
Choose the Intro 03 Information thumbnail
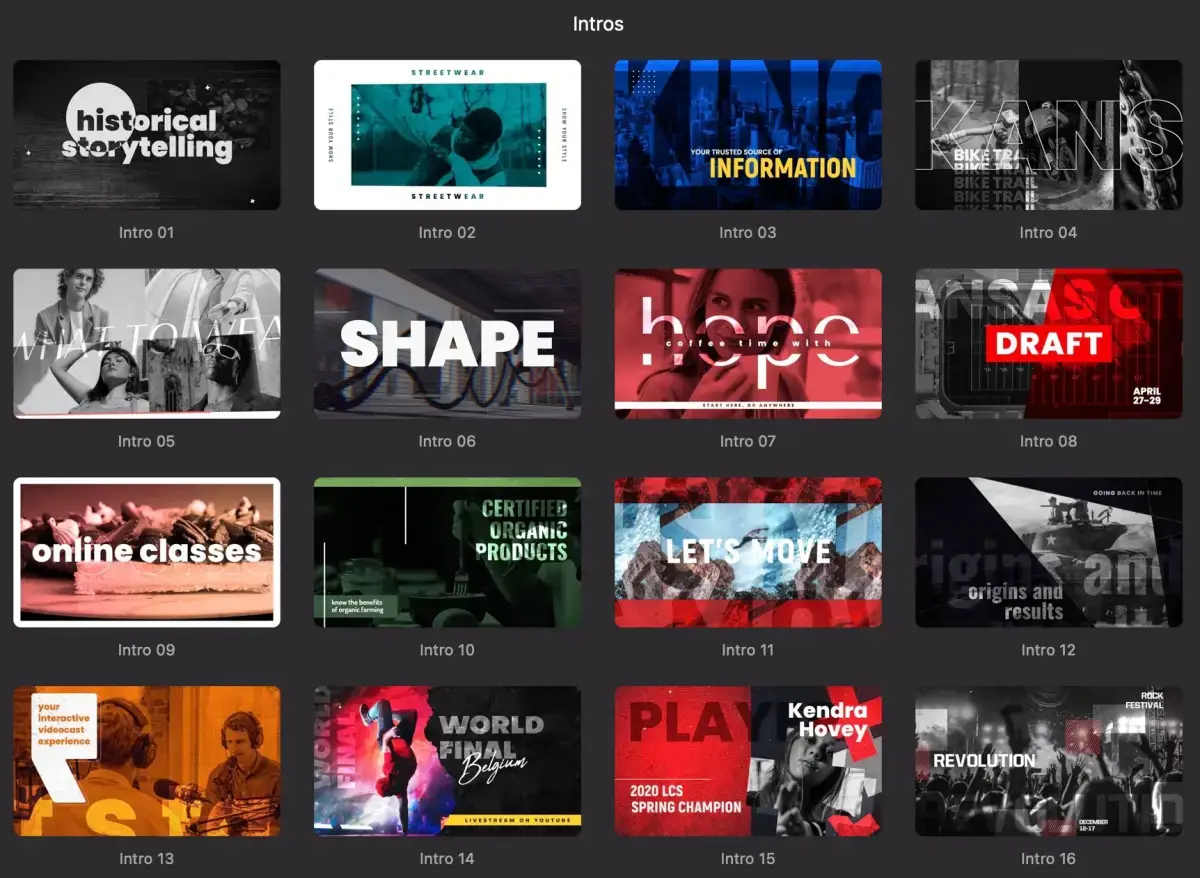pyautogui.click(x=748, y=135)
